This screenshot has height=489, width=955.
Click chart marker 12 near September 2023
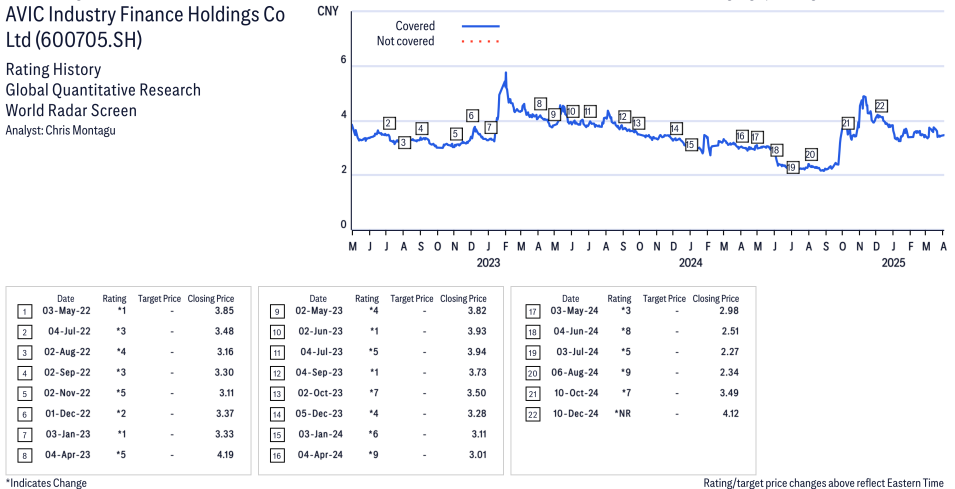623,117
